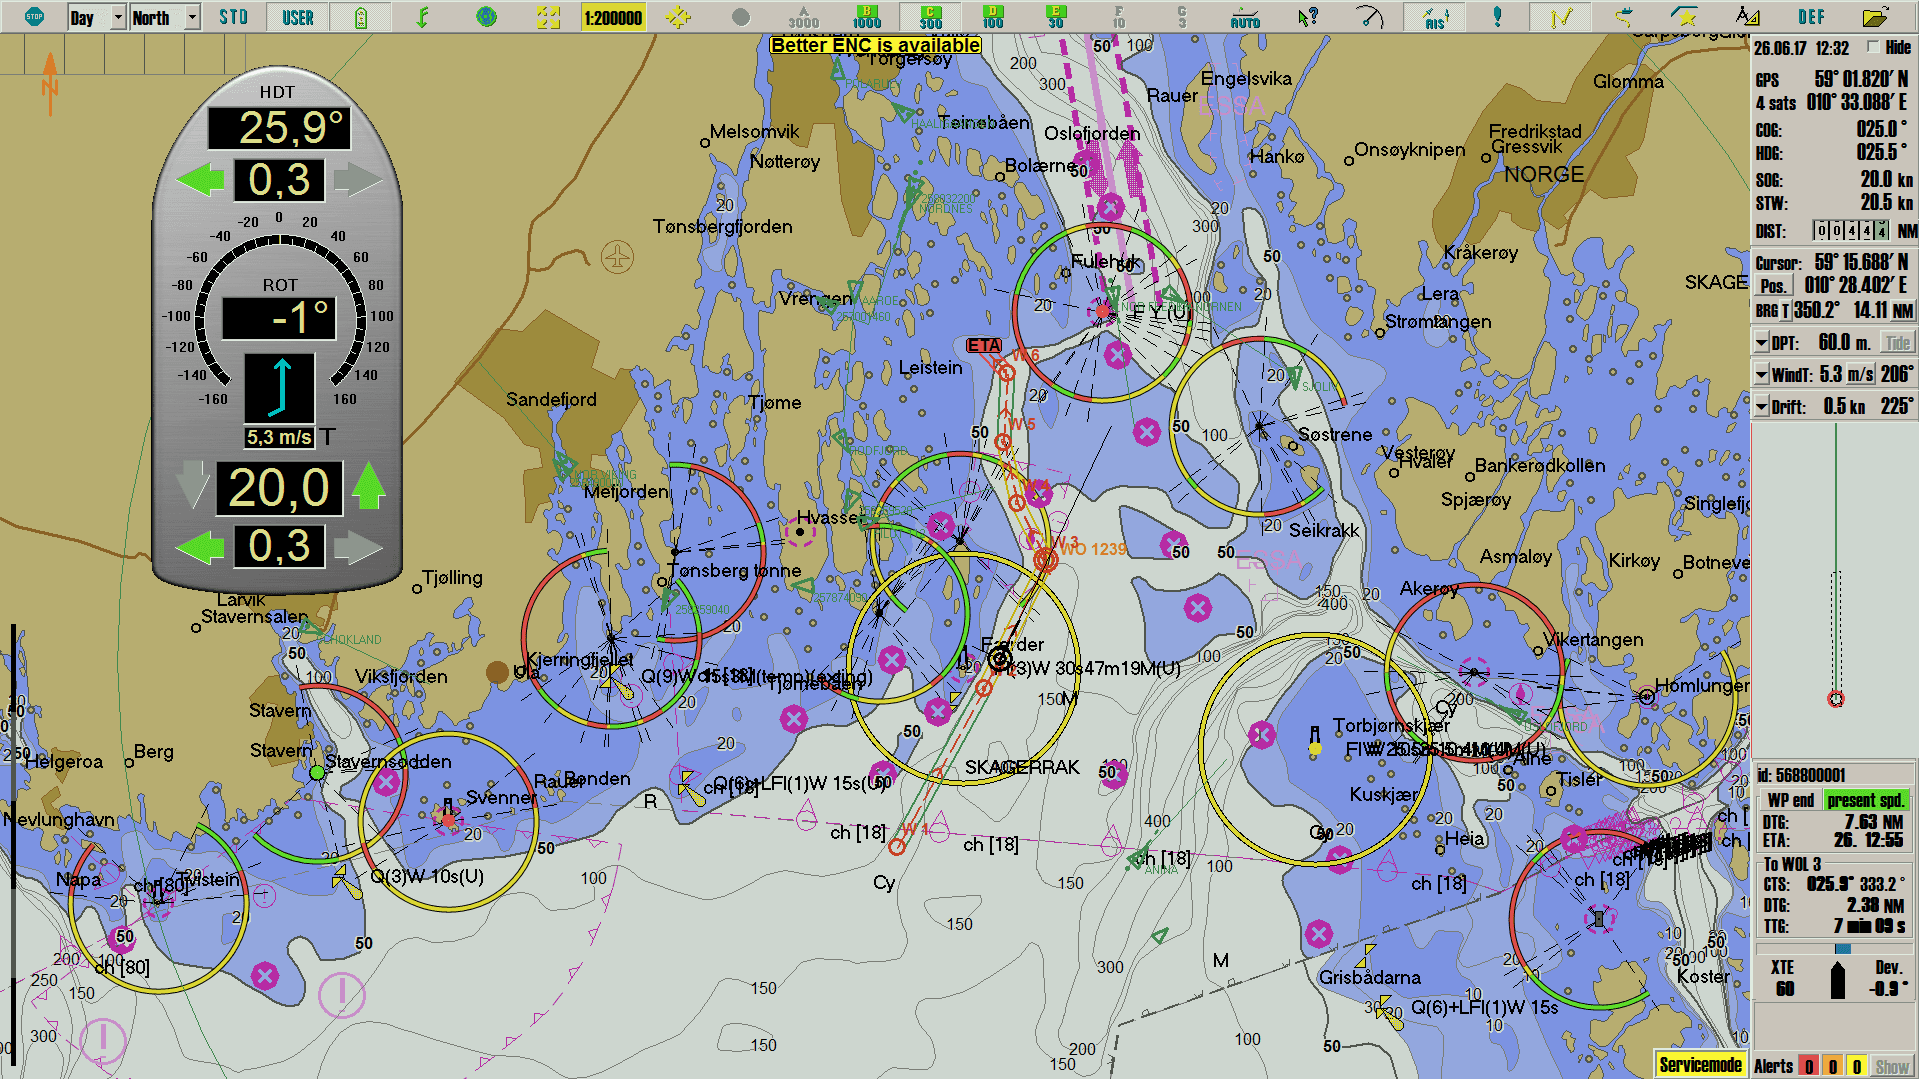Expand the DPT depth section arrow
Screen dimensions: 1919x1079
pos(1761,341)
